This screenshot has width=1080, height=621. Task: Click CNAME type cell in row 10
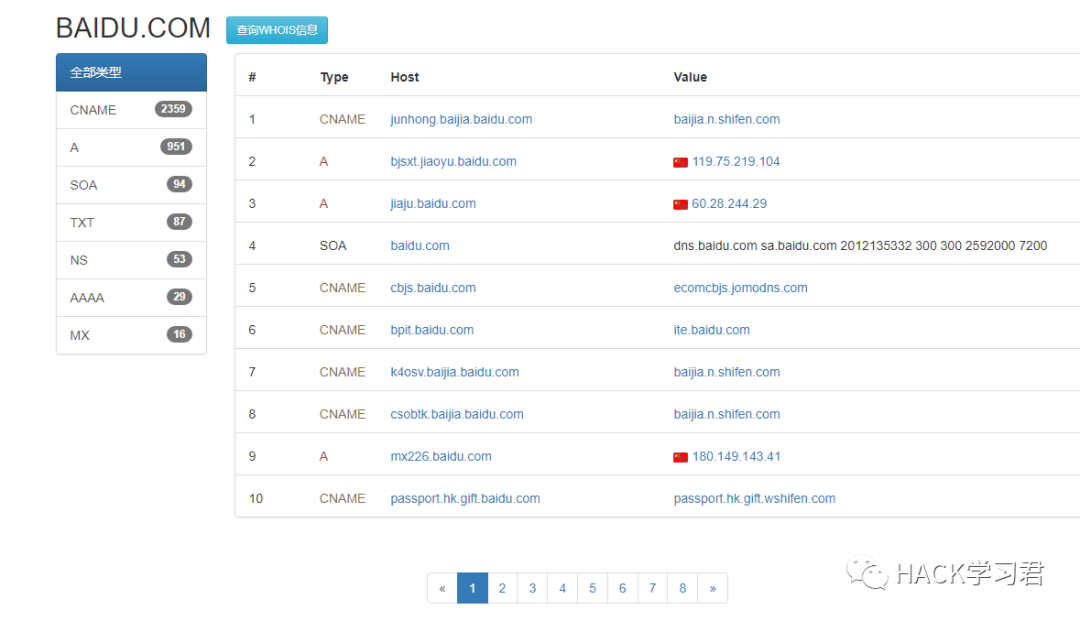342,498
